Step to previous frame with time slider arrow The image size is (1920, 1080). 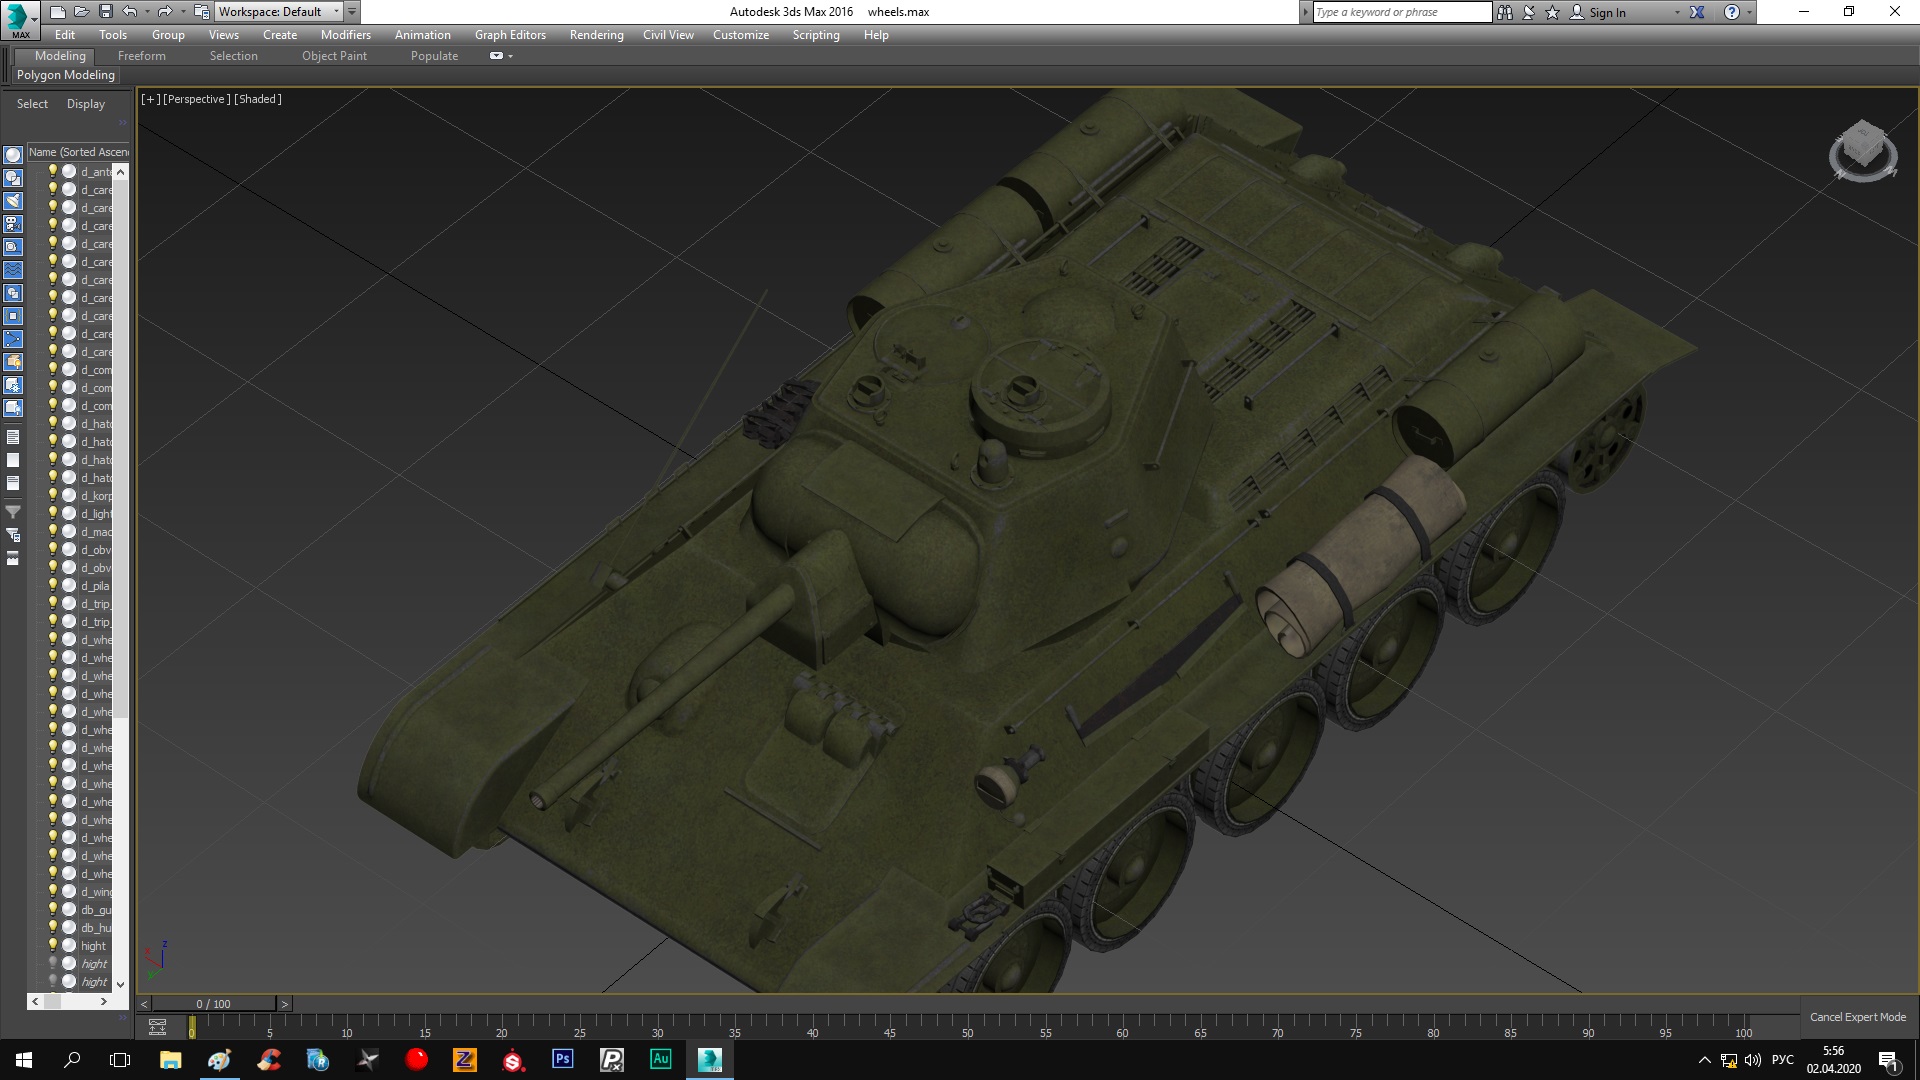tap(144, 1004)
